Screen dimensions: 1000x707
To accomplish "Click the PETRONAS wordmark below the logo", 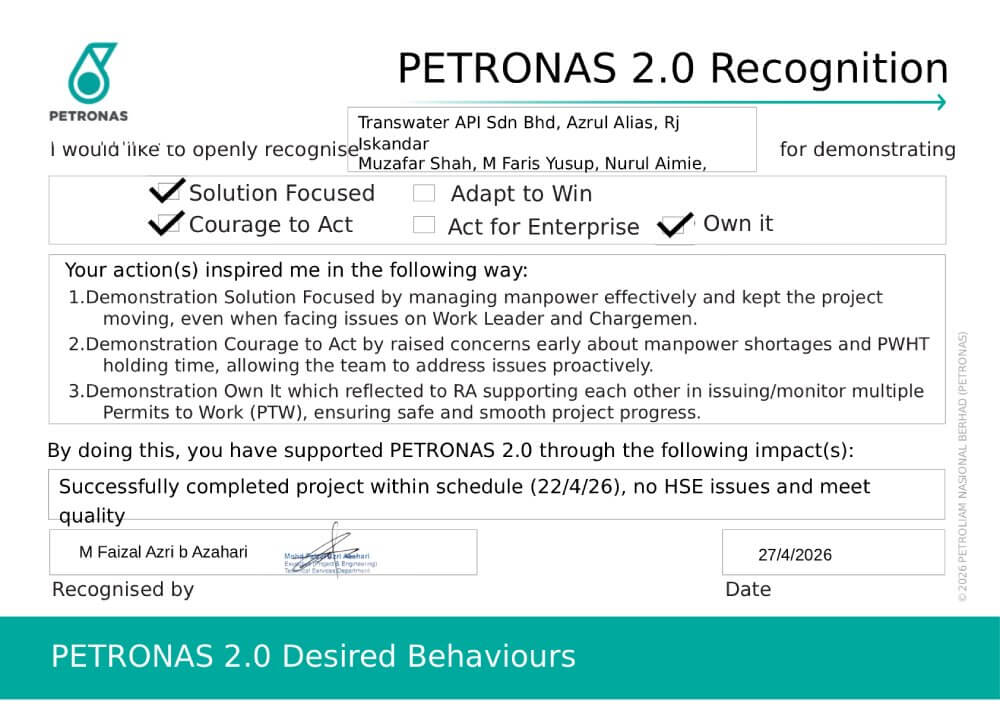I will click(x=89, y=116).
